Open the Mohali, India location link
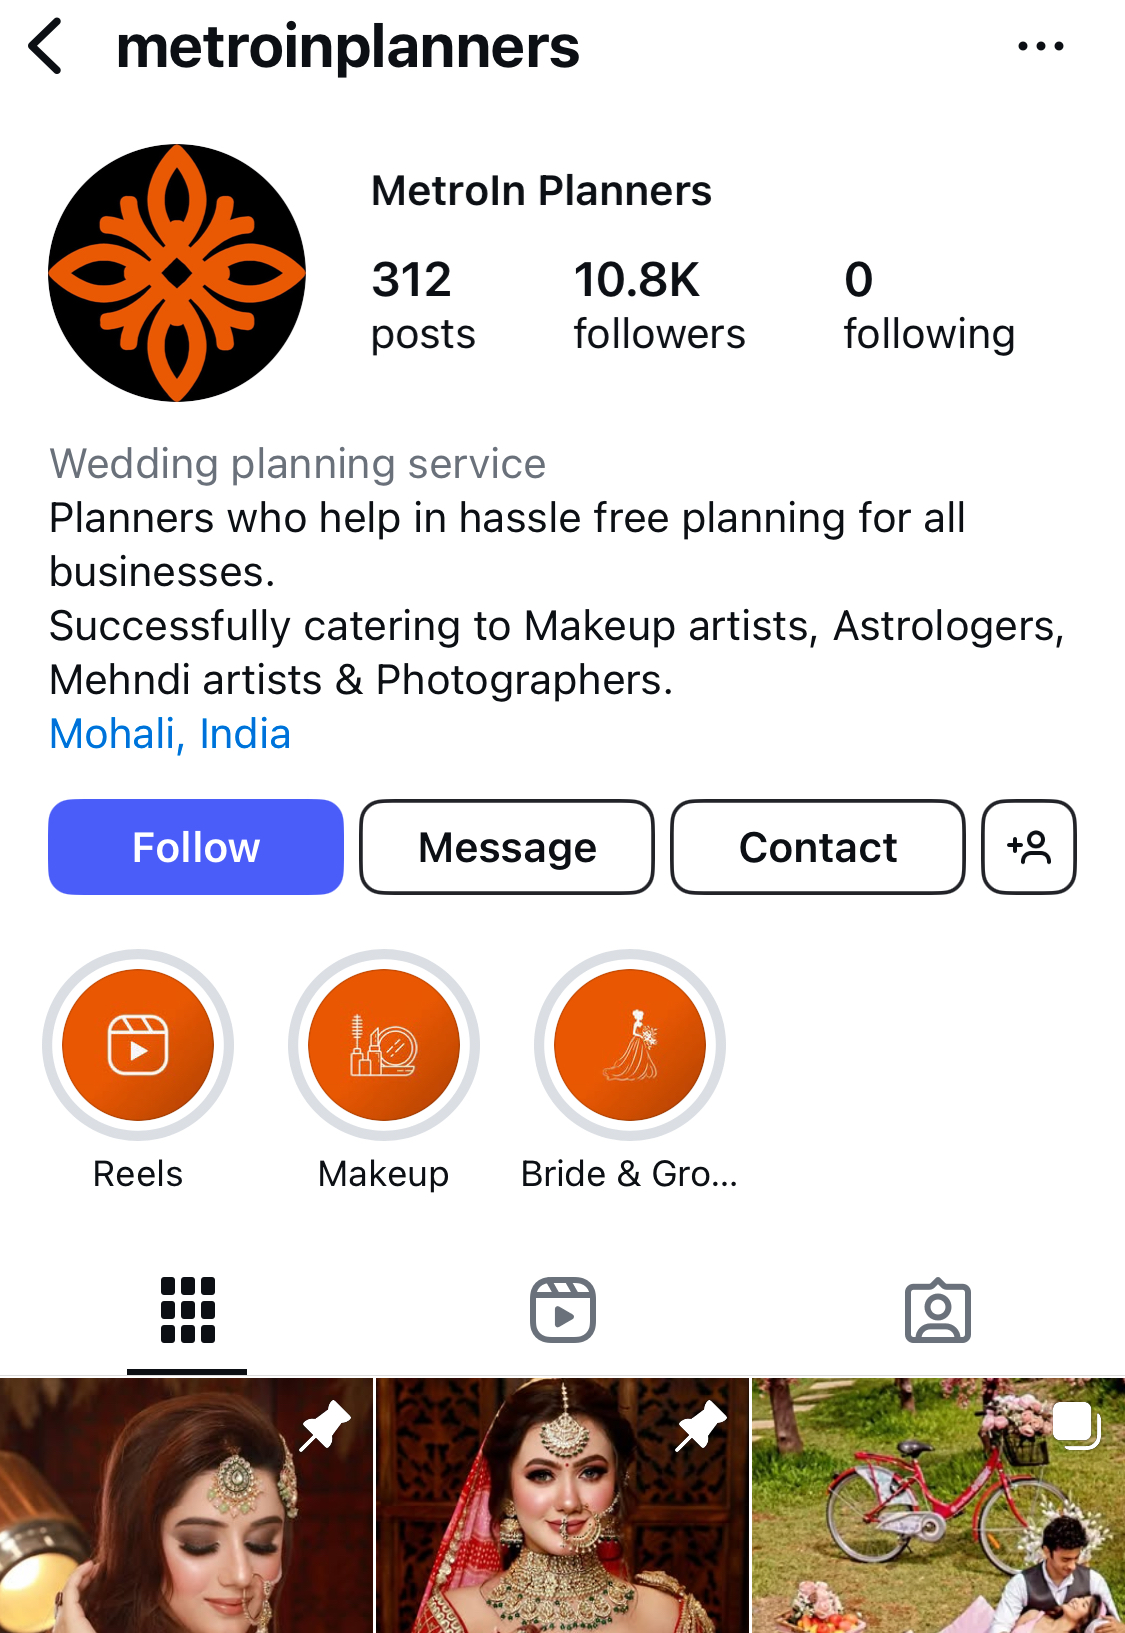Screen dimensions: 1125x1633 (170, 734)
